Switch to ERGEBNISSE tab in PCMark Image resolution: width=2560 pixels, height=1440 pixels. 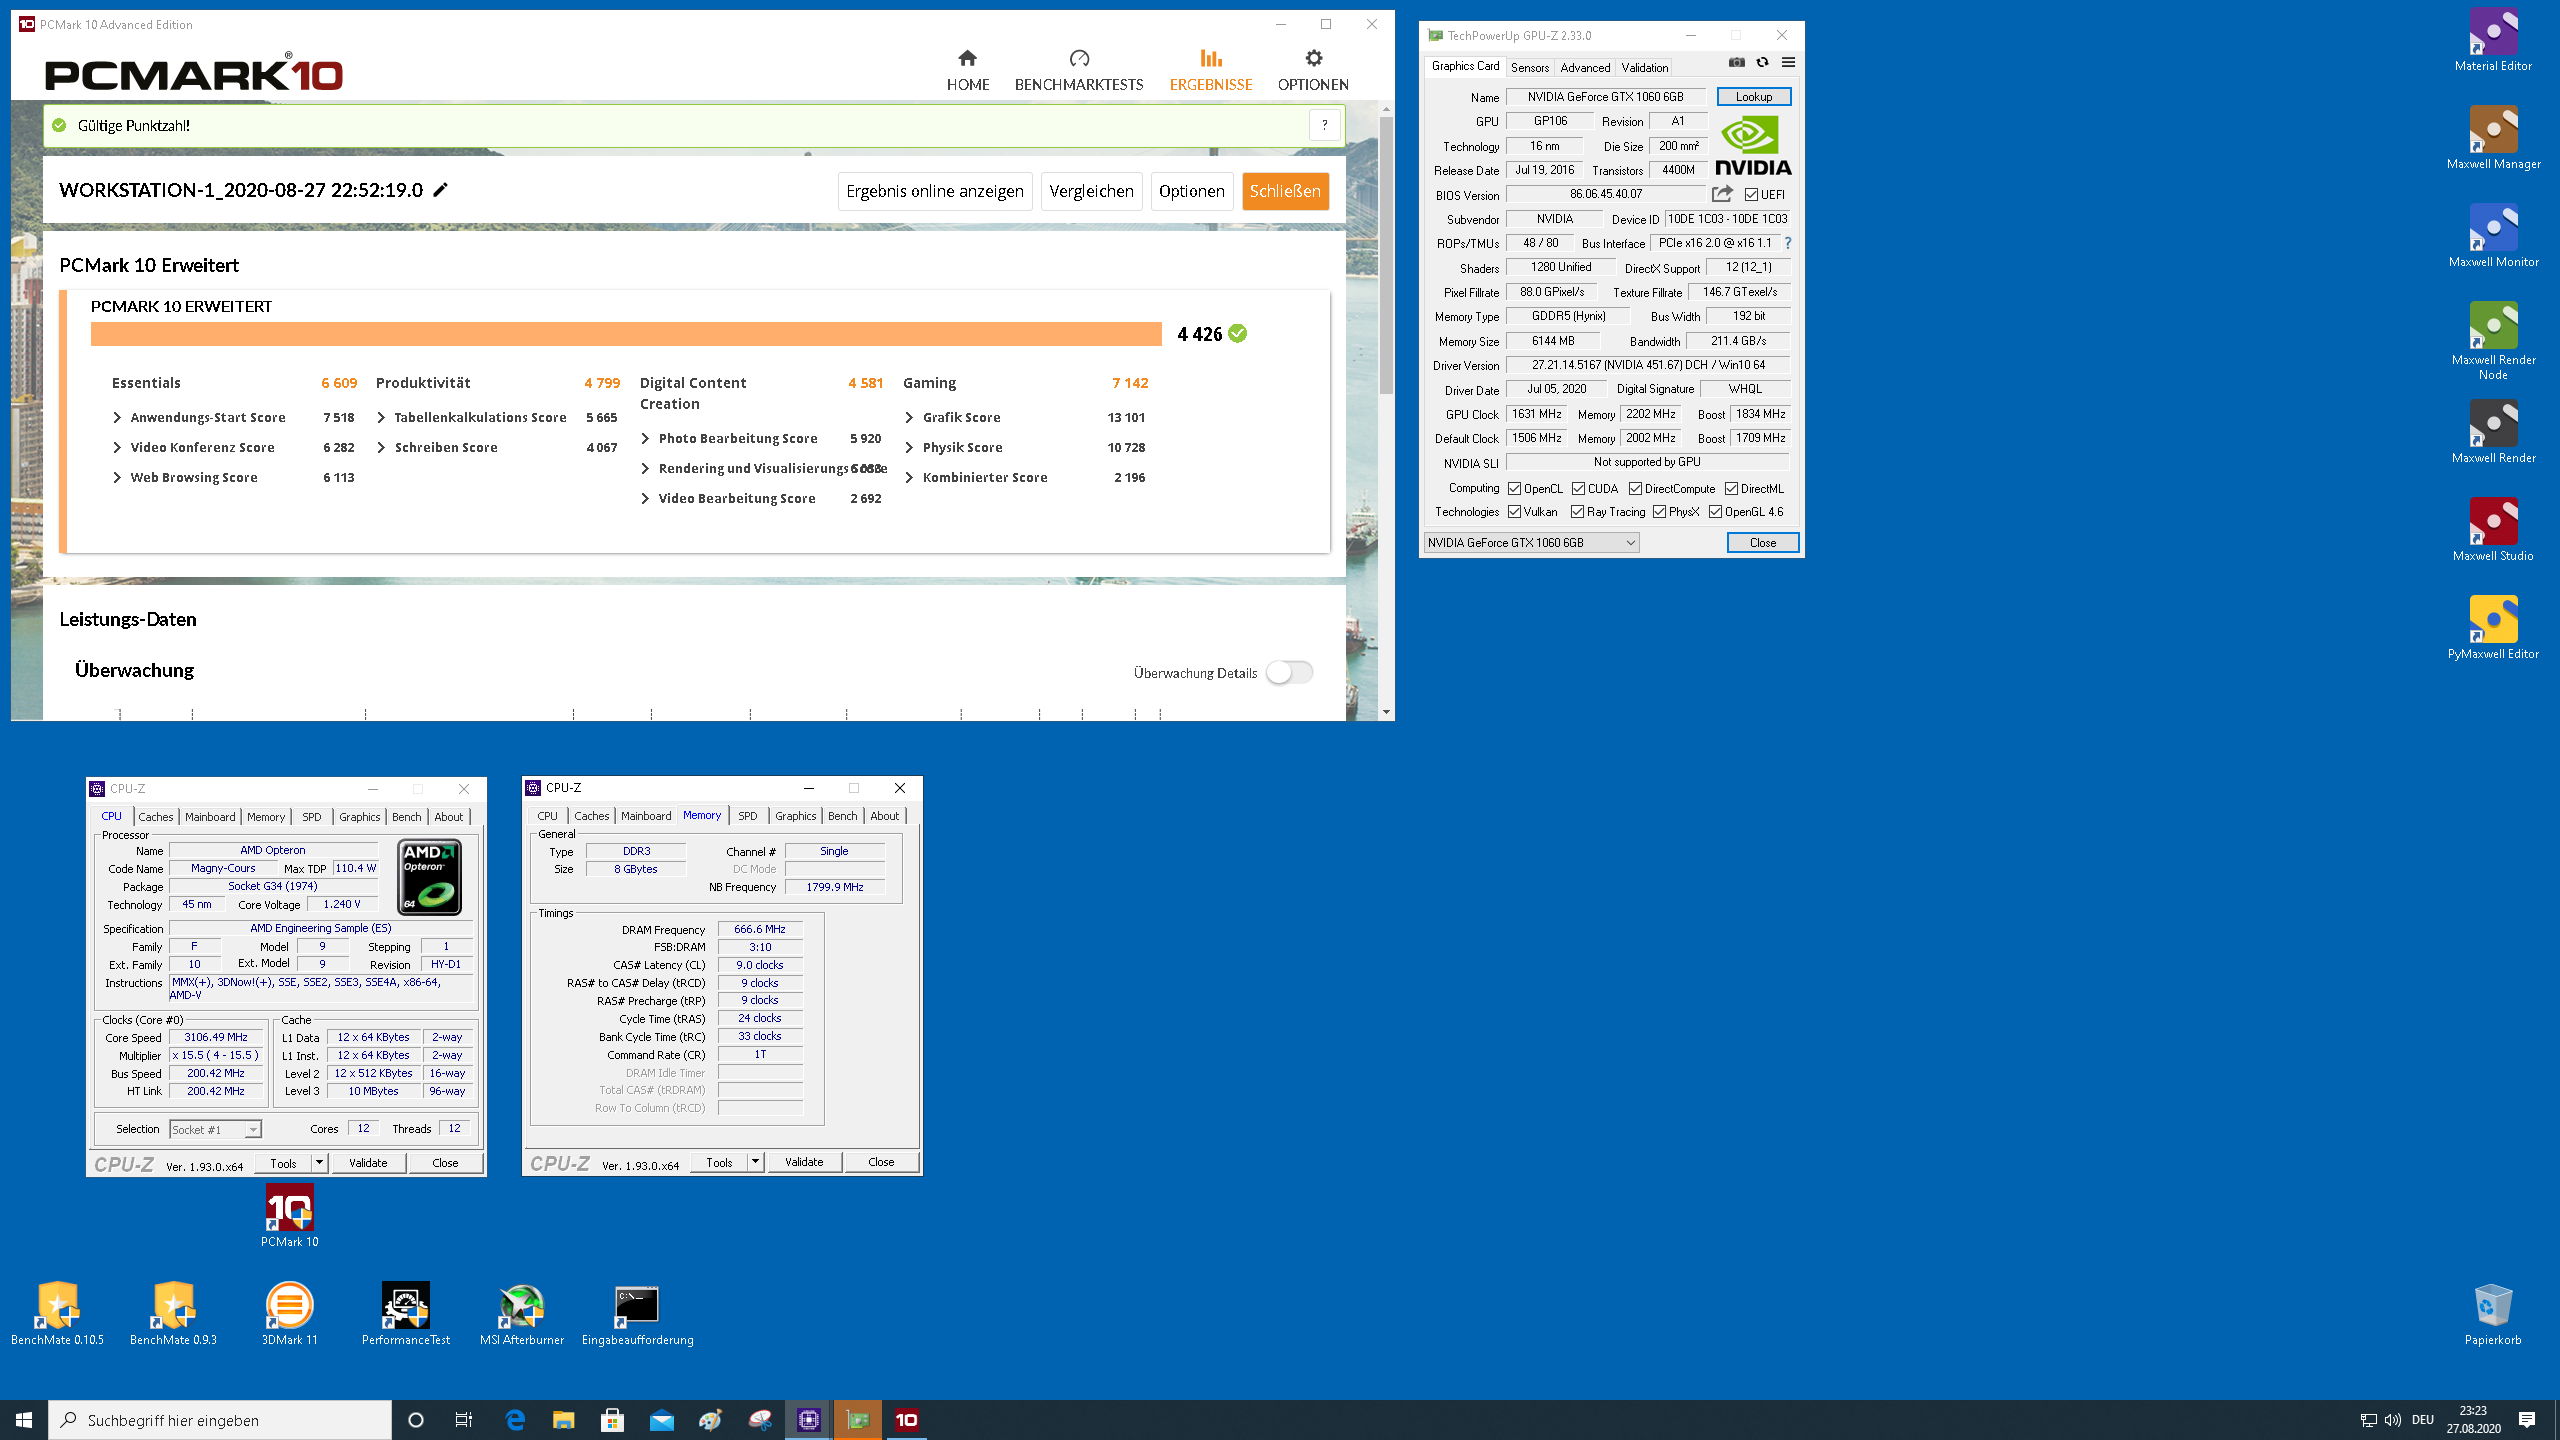click(x=1211, y=70)
